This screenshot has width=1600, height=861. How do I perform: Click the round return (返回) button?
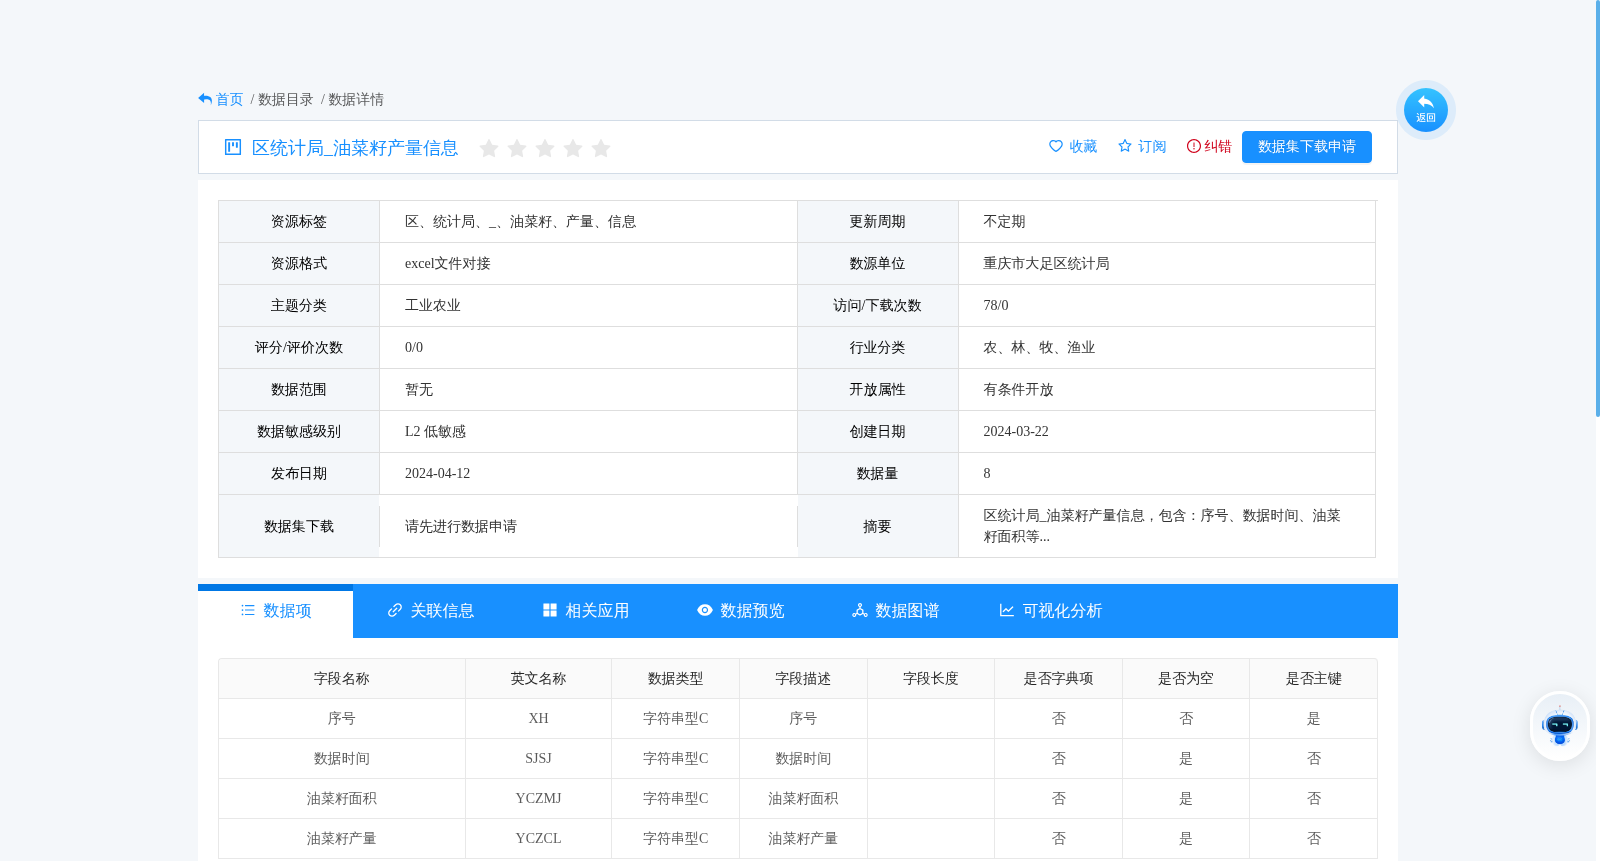(1425, 110)
